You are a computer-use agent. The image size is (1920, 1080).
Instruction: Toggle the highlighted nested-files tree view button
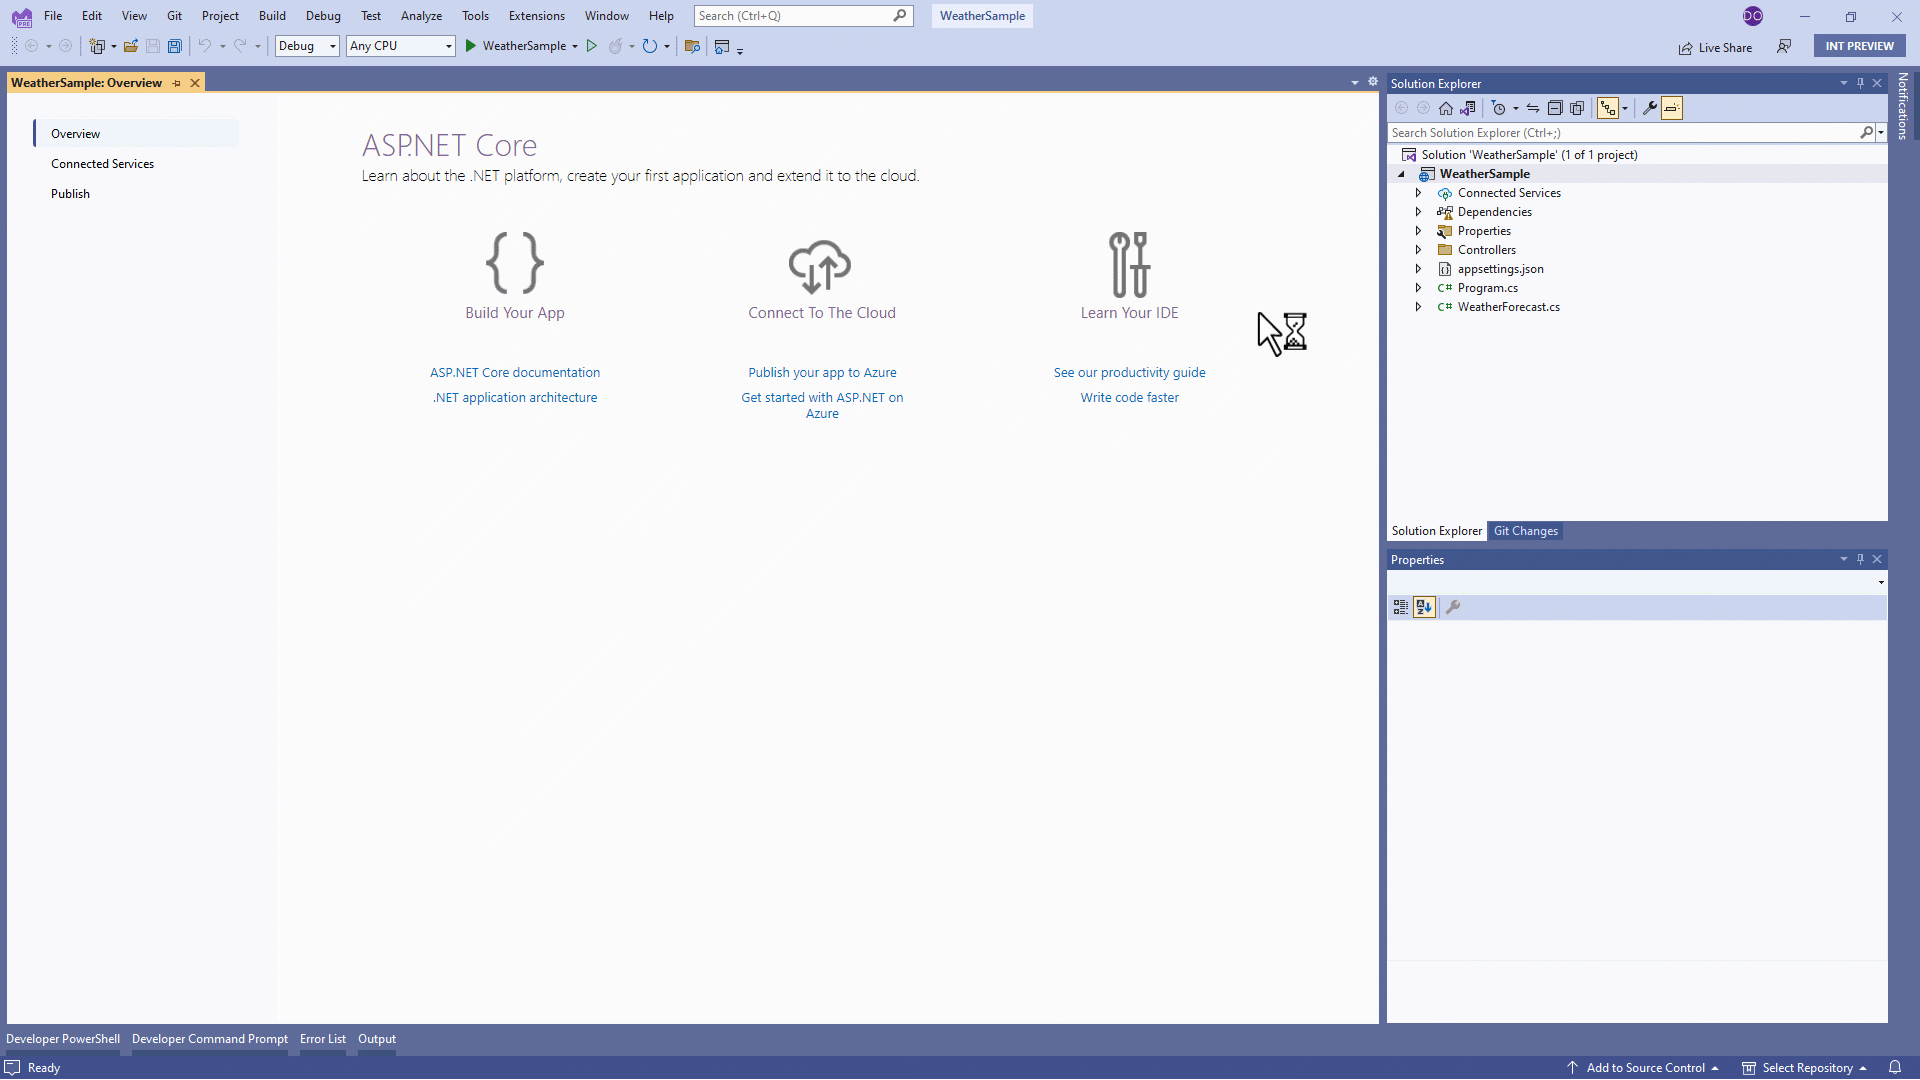[x=1608, y=108]
